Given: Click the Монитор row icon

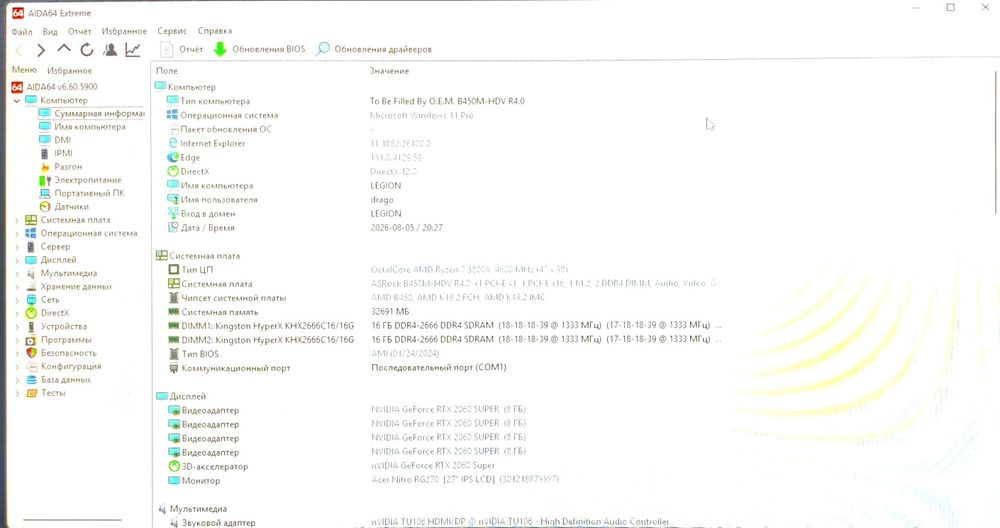Looking at the screenshot, I should (x=173, y=480).
